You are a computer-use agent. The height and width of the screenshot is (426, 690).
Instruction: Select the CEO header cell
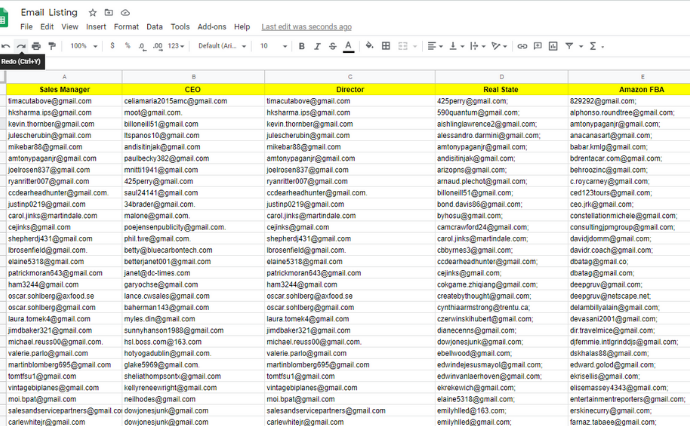(193, 89)
